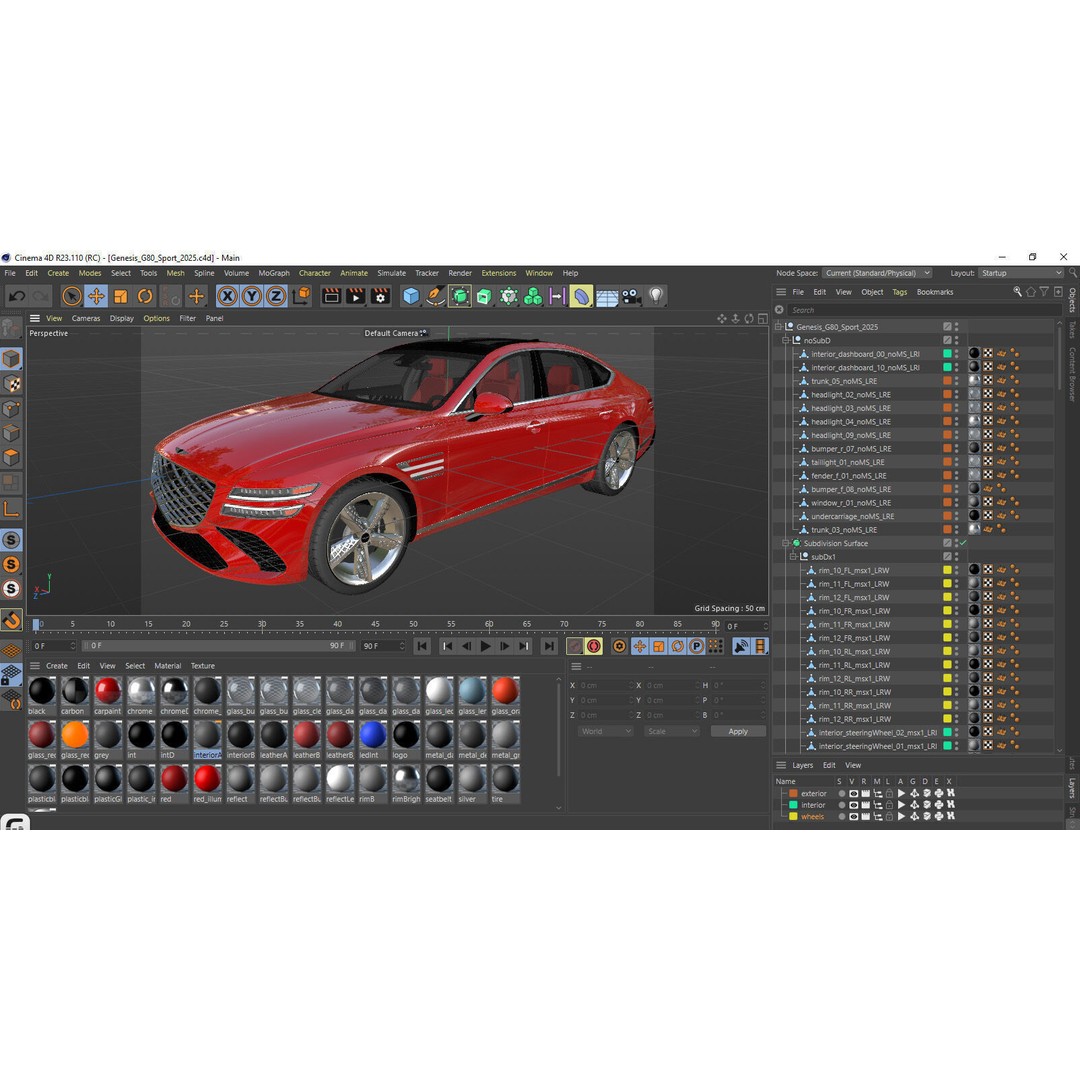
Task: Open Edit Render Settings
Action: (380, 296)
